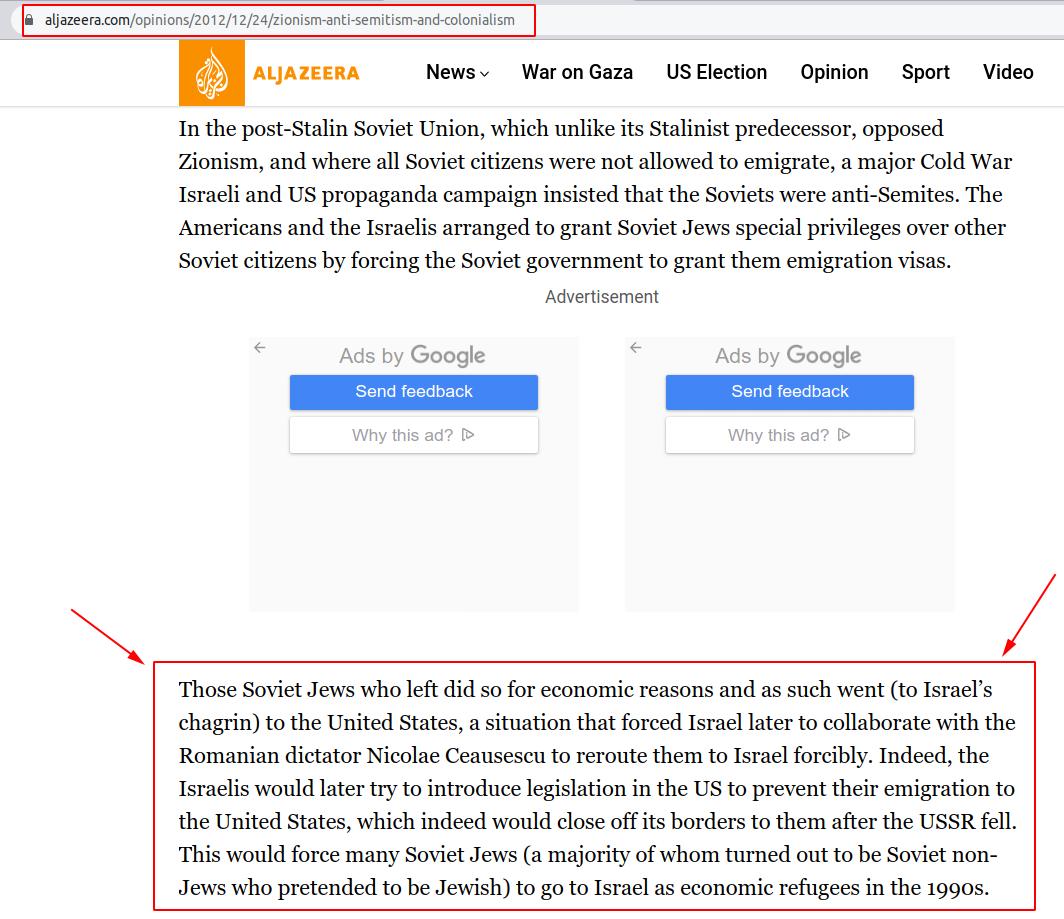Click Why this ad? in the left ad
The height and width of the screenshot is (919, 1064).
(413, 435)
